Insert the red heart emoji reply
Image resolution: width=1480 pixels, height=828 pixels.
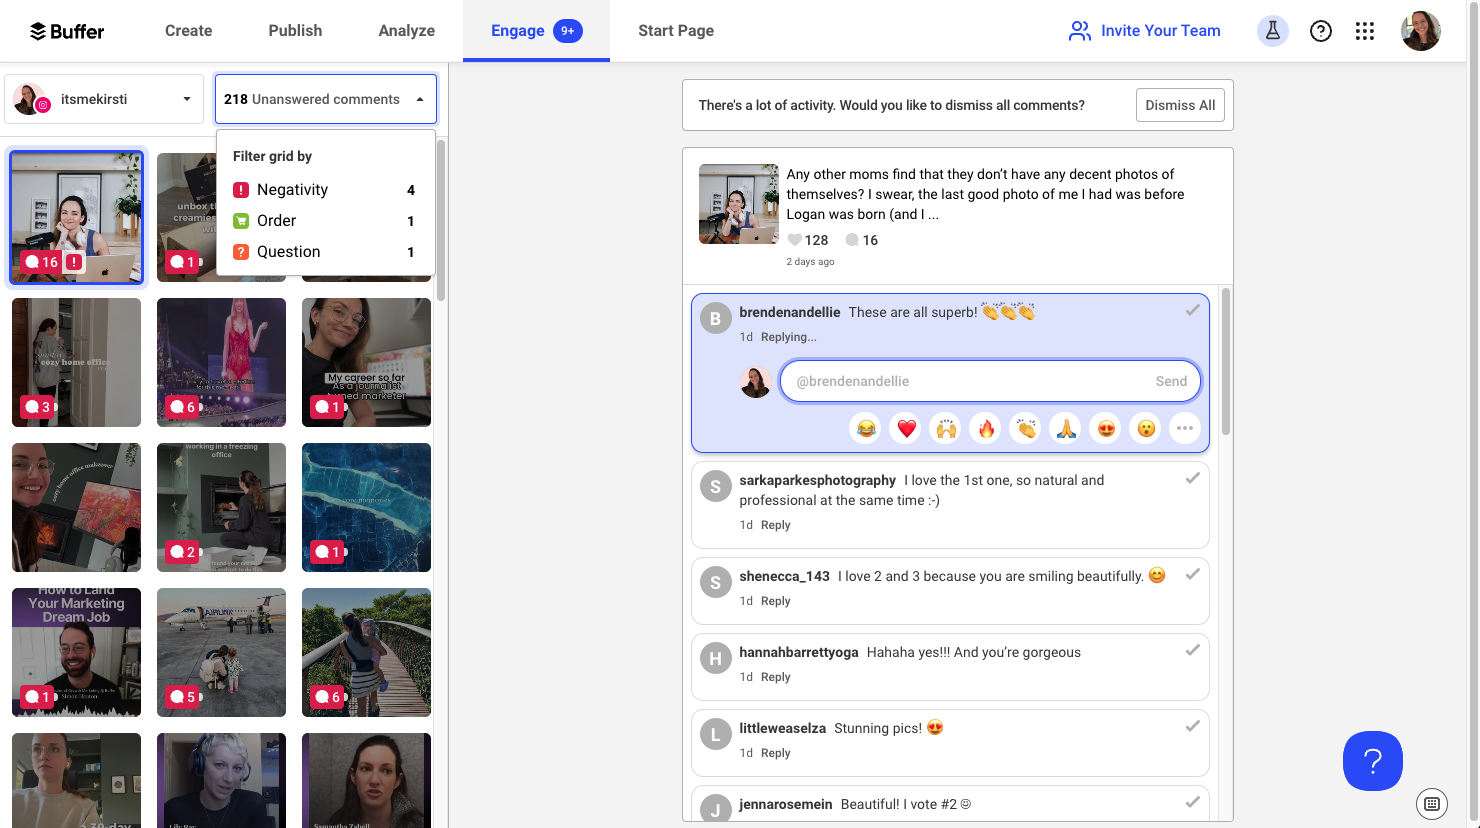(x=906, y=429)
